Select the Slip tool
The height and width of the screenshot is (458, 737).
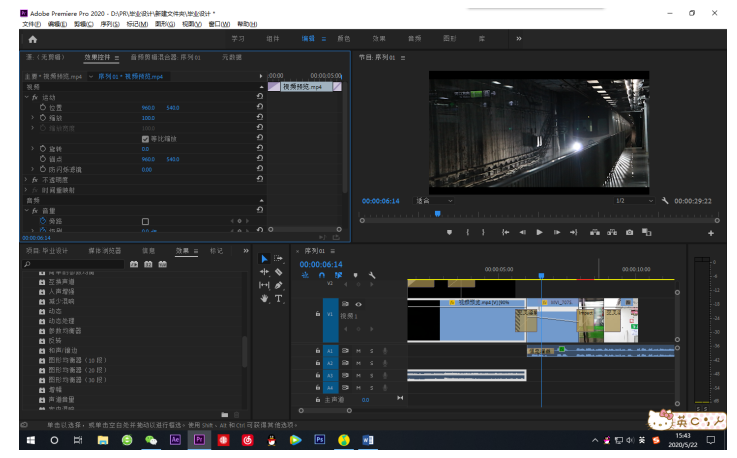coord(264,285)
